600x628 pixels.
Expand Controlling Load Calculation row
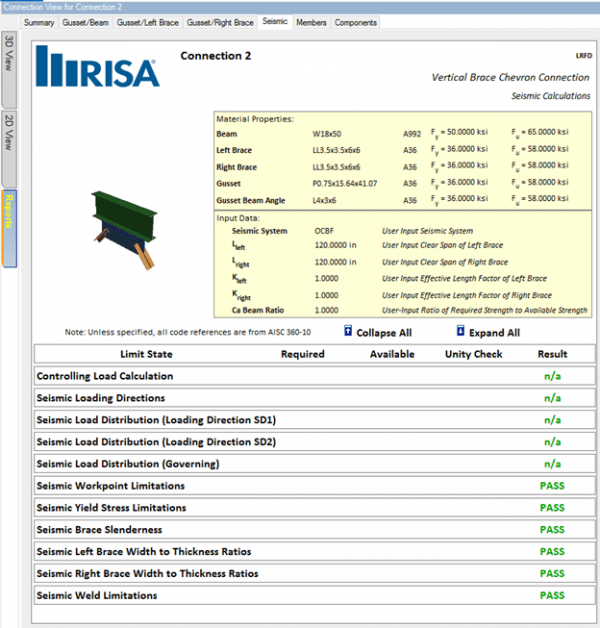coord(105,376)
